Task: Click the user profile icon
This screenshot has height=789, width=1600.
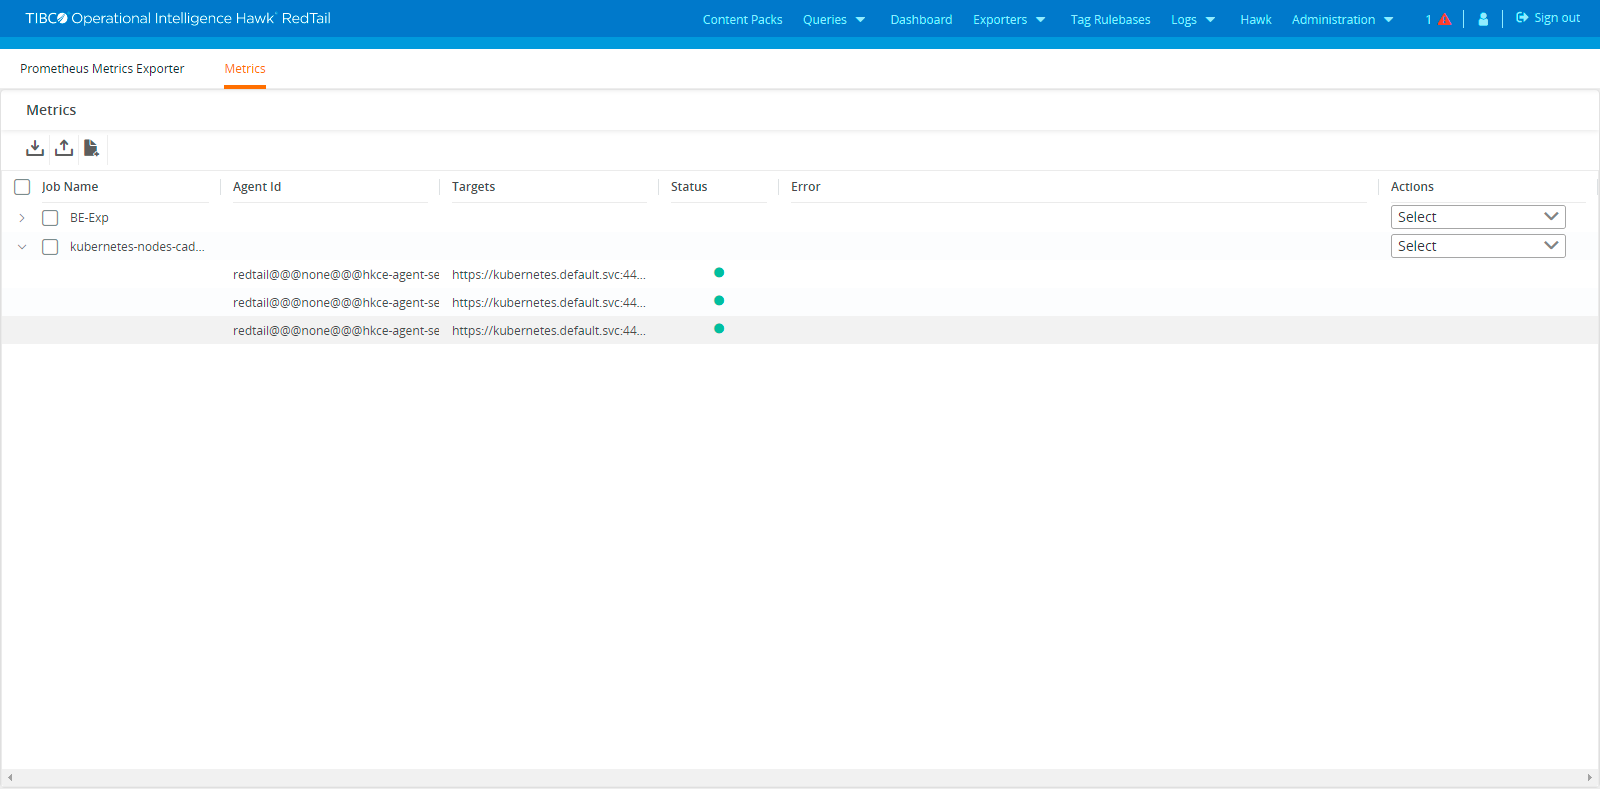Action: point(1483,19)
